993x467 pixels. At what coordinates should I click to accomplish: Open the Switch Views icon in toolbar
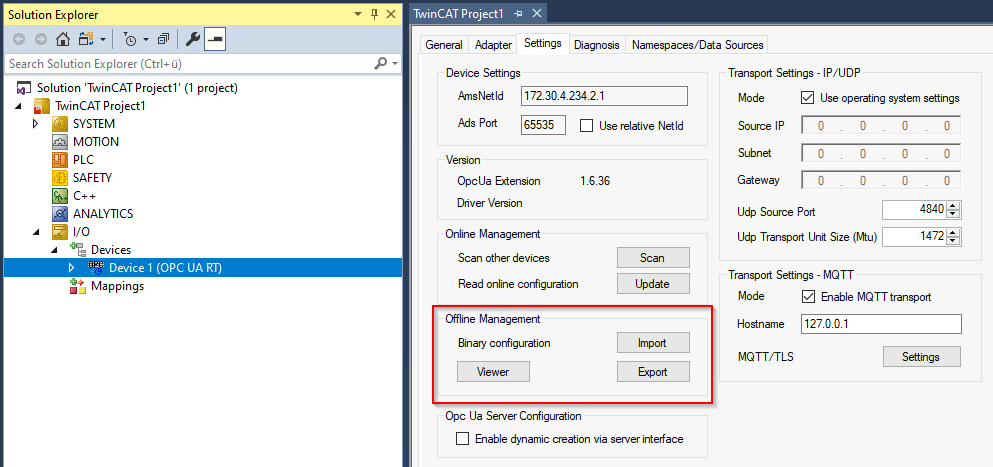(85, 40)
